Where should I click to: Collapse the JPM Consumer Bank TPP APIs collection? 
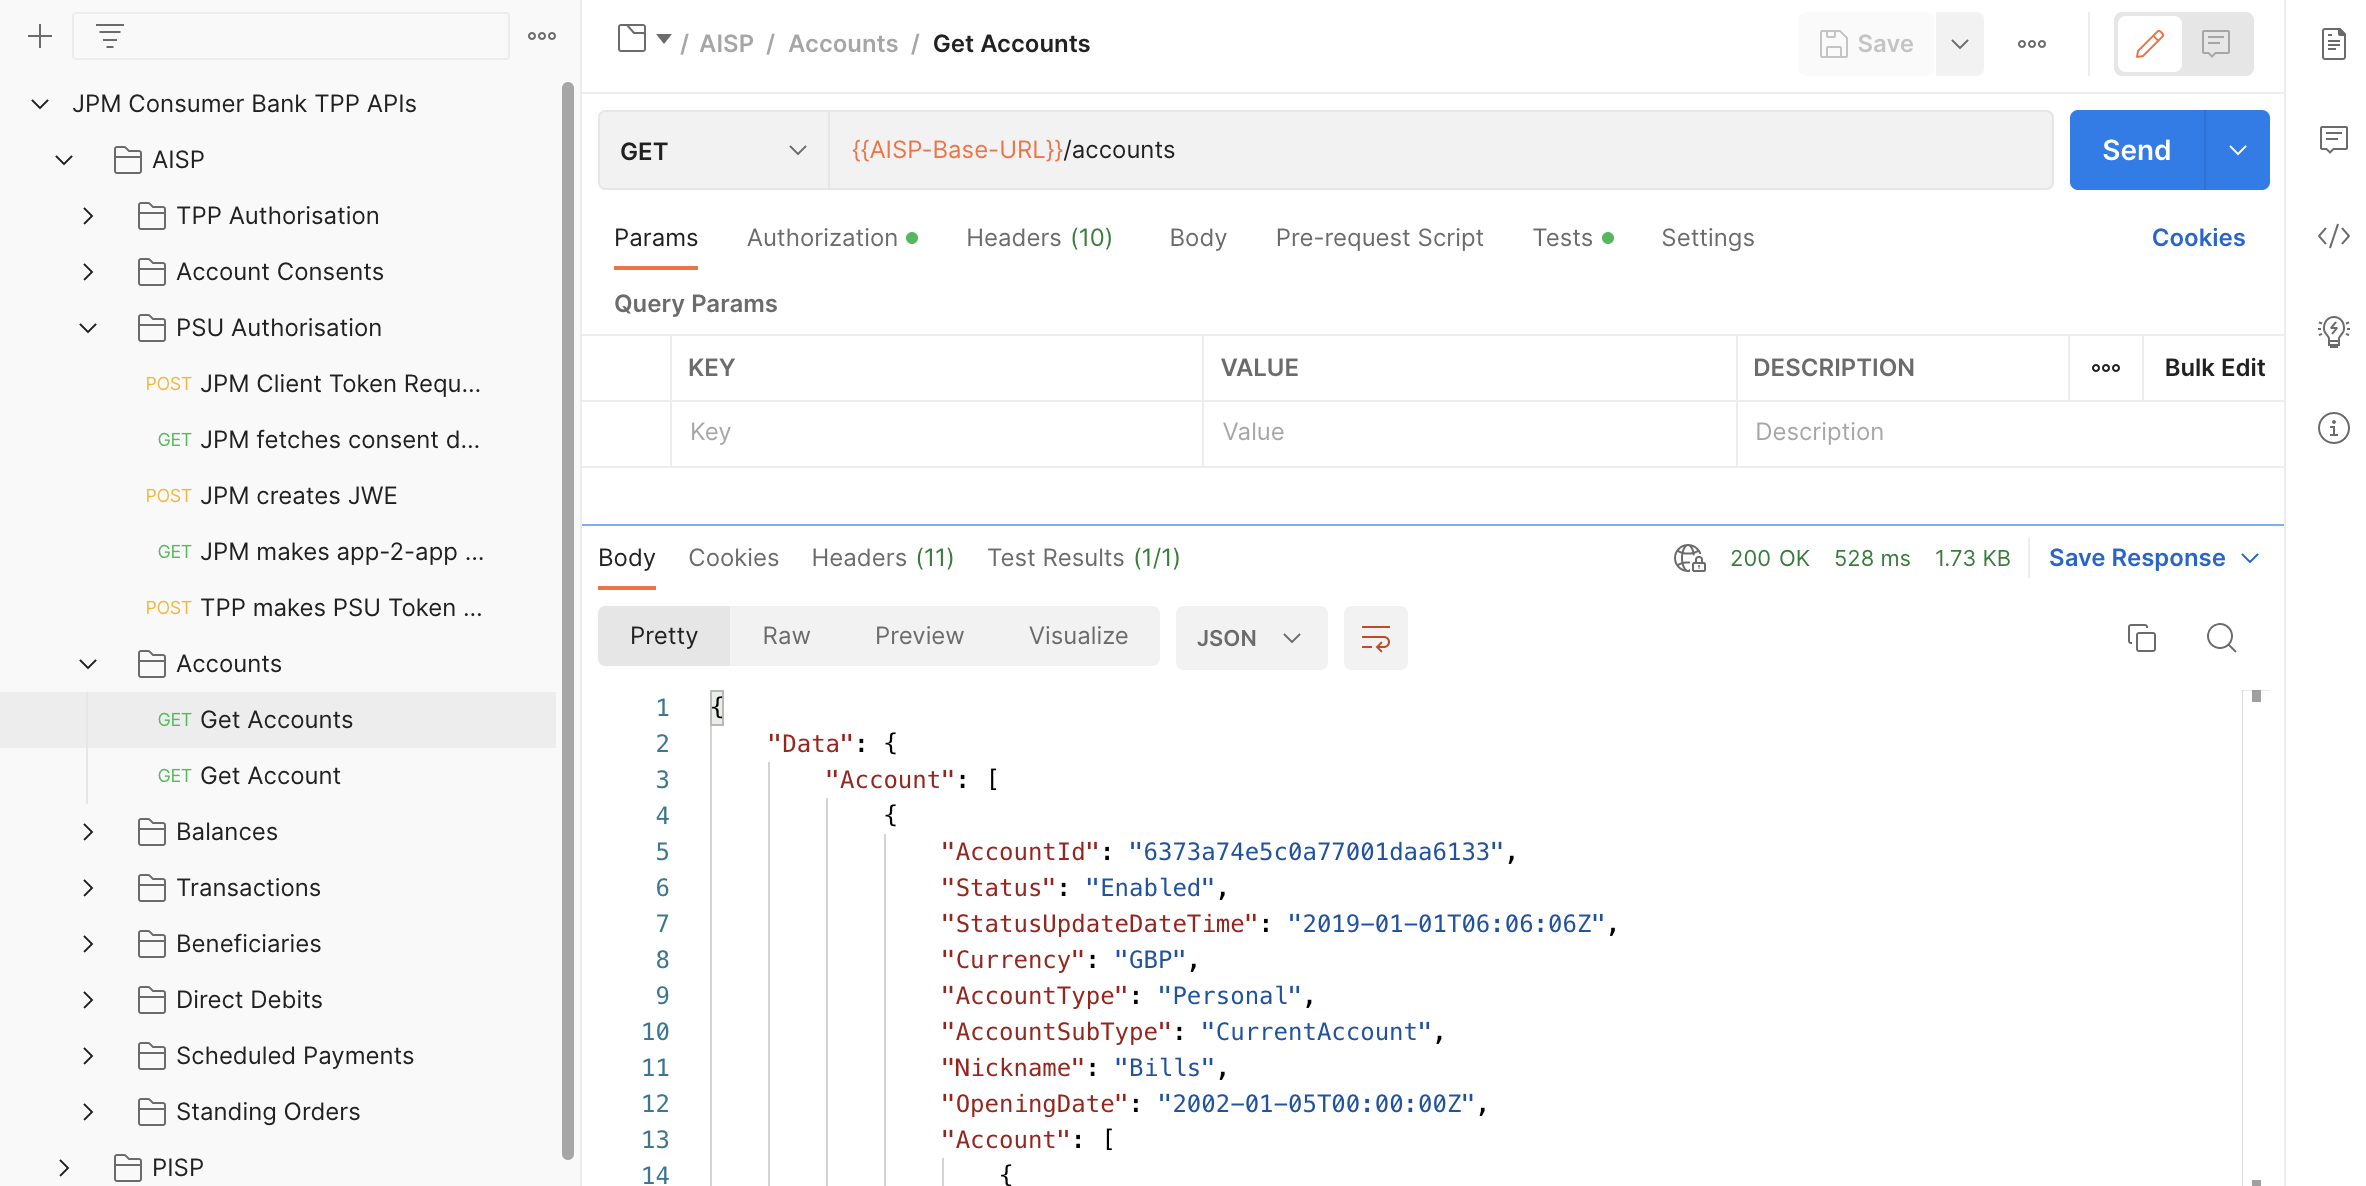coord(40,104)
